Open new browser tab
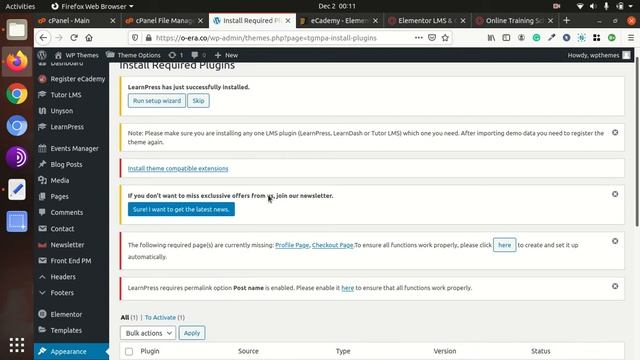Screen dimensions: 640x360 [x=566, y=20]
